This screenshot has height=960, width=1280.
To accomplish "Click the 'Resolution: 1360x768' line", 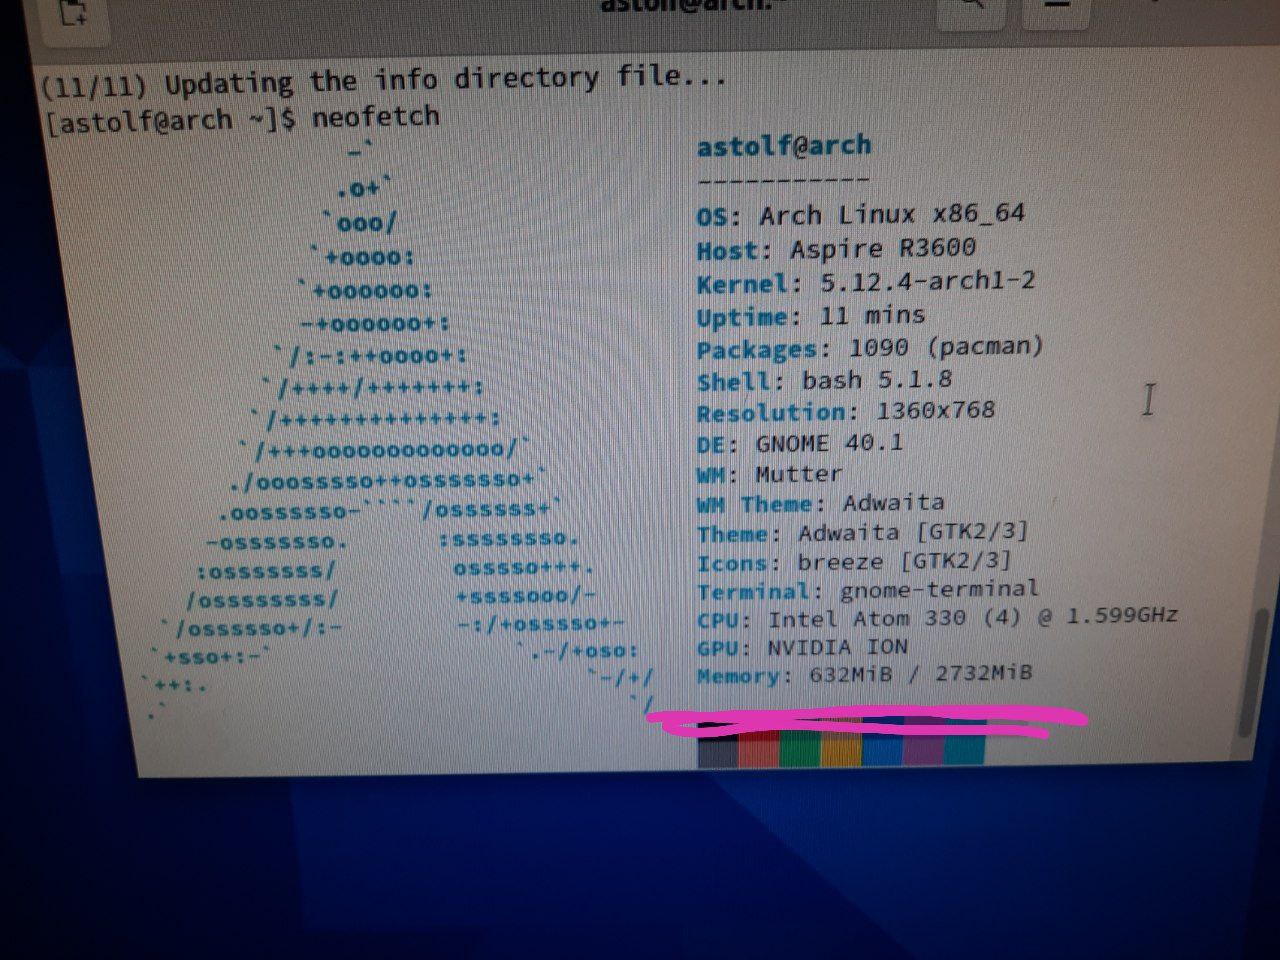I will [x=846, y=411].
